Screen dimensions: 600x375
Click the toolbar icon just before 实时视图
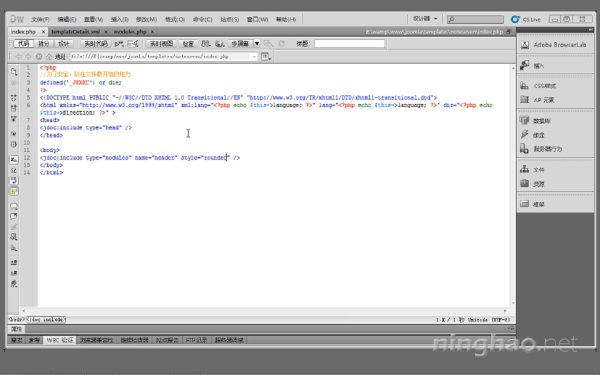tap(133, 44)
